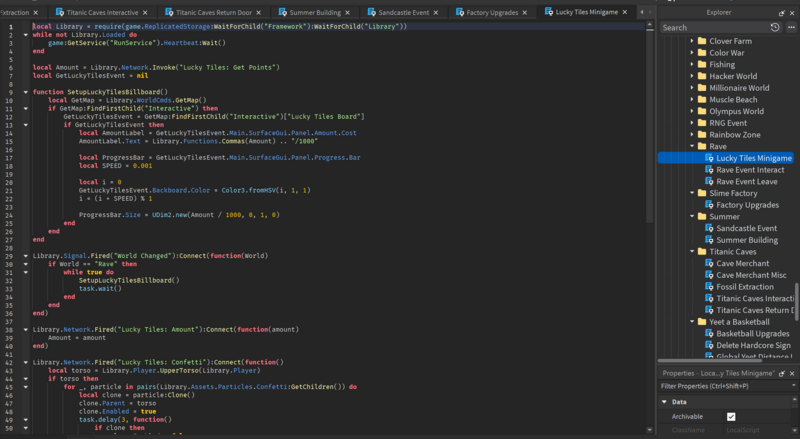
Task: Collapse the SetupLuckyTilesBillboard function fold arrow
Action: [25, 92]
